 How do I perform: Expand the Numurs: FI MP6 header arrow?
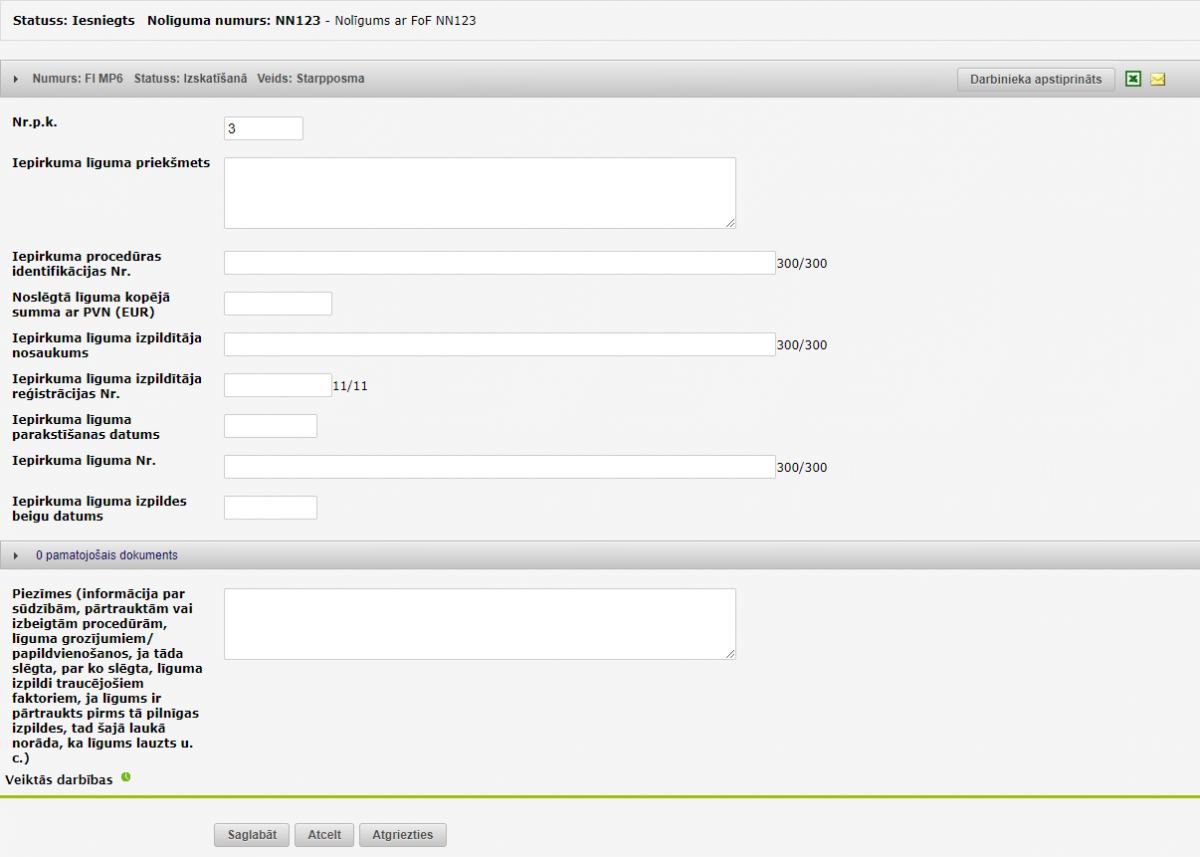coord(16,79)
